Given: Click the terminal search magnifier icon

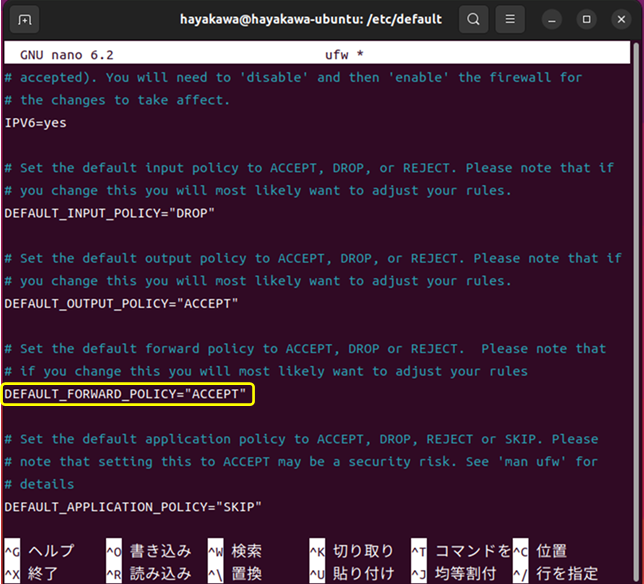Looking at the screenshot, I should point(473,19).
